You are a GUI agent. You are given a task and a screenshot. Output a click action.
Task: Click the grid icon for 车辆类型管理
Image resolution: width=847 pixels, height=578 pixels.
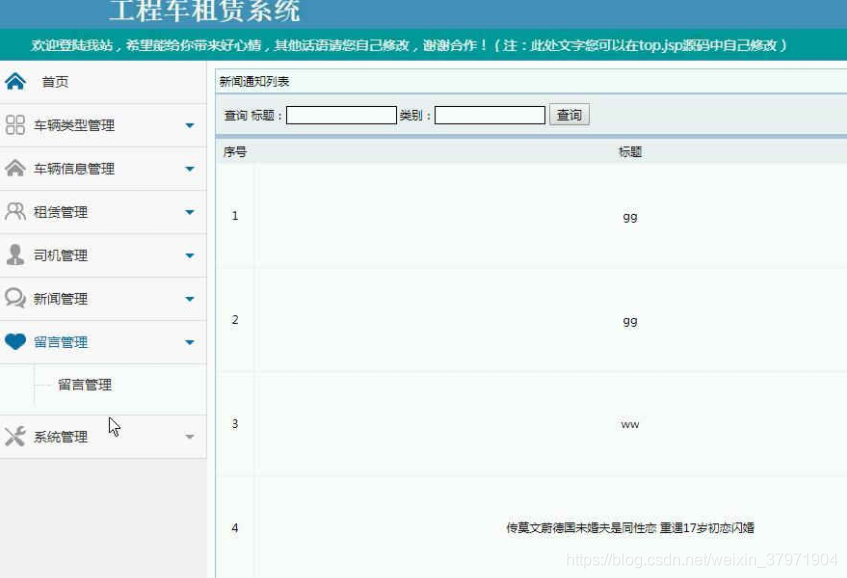pos(15,125)
